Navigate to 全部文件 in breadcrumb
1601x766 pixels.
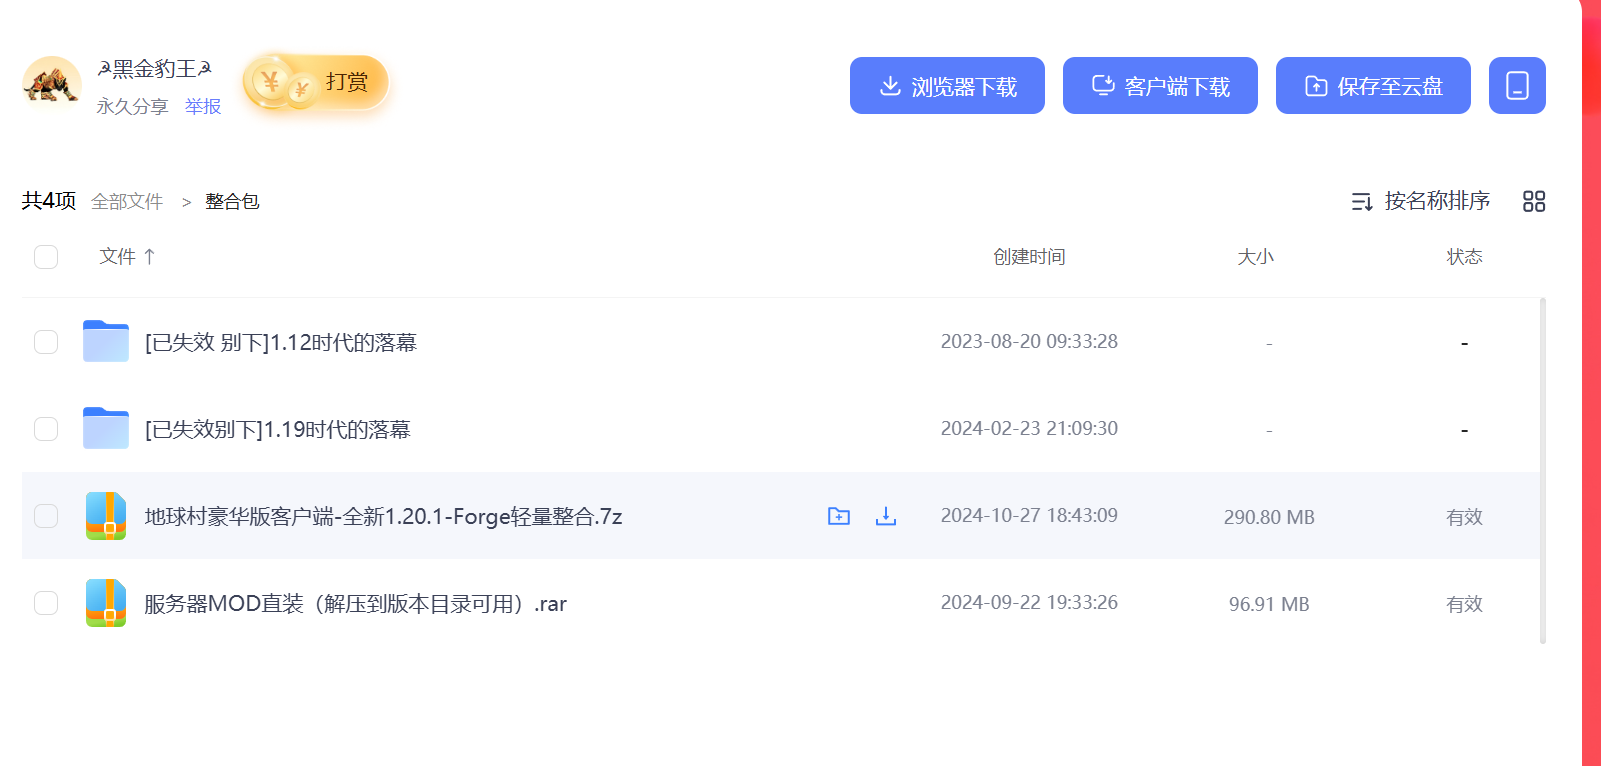point(127,202)
